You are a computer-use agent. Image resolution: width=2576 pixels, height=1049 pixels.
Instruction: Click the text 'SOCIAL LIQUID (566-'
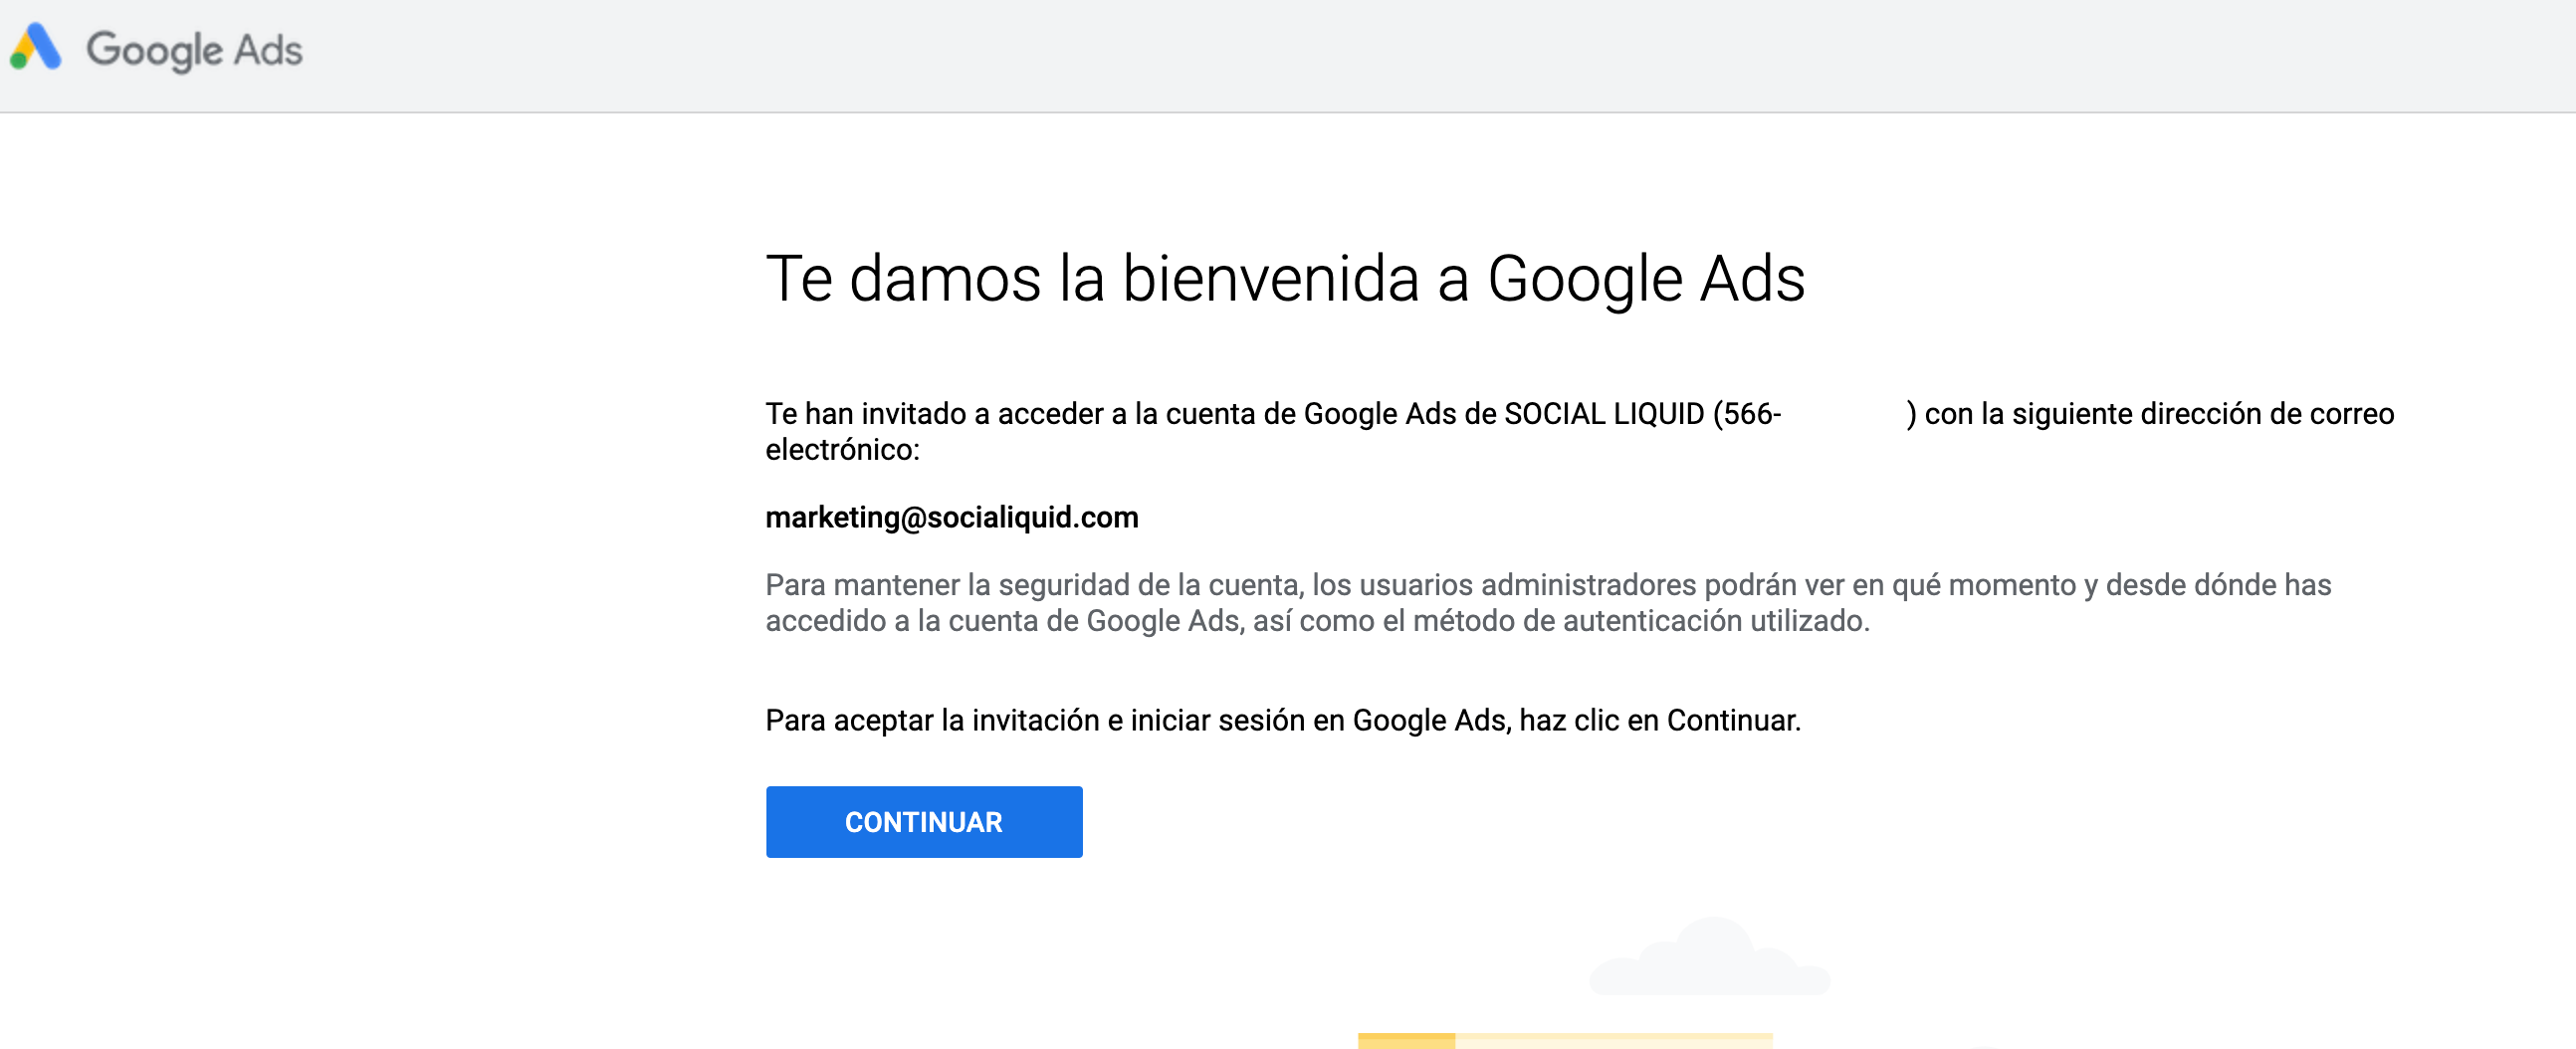point(1643,413)
